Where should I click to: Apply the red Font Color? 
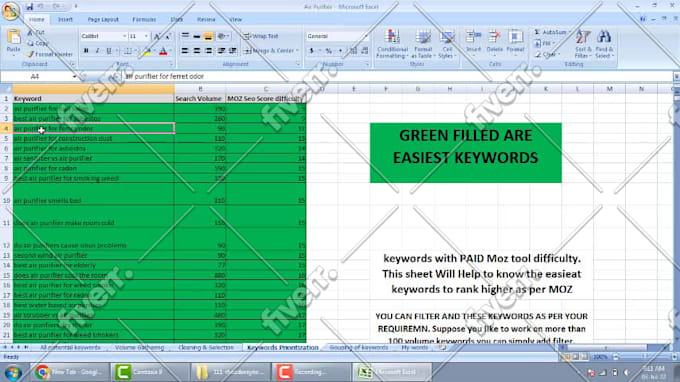[163, 52]
